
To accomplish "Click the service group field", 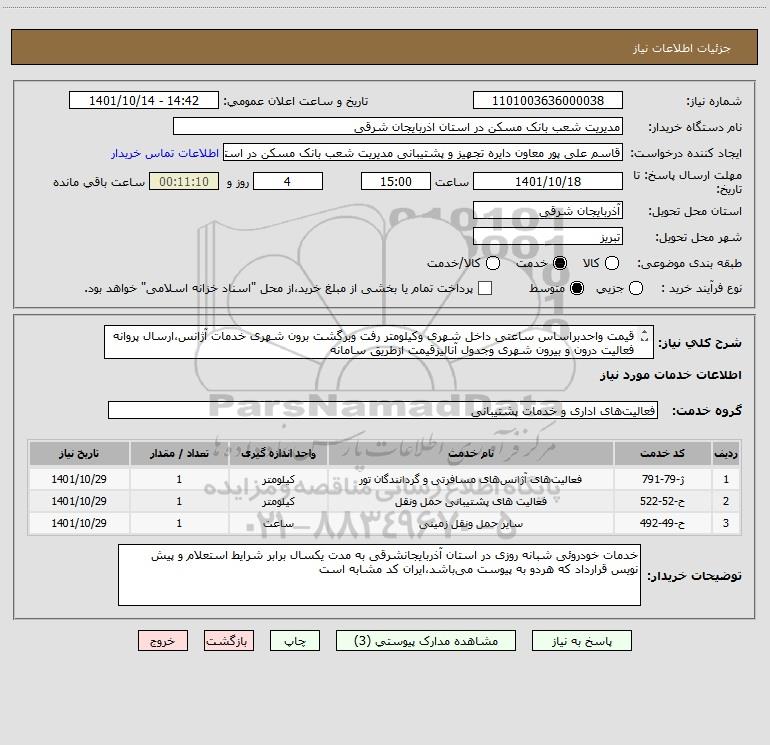I will [x=383, y=411].
